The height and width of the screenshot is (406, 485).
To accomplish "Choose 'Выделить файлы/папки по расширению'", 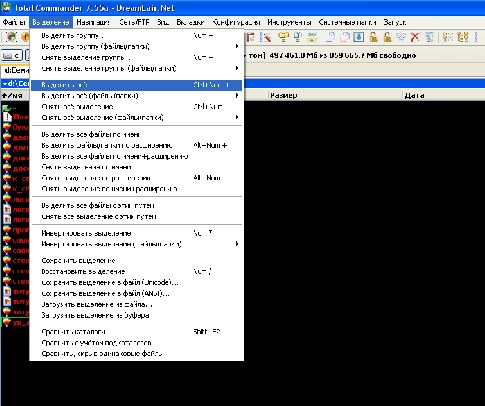I will pos(137,145).
